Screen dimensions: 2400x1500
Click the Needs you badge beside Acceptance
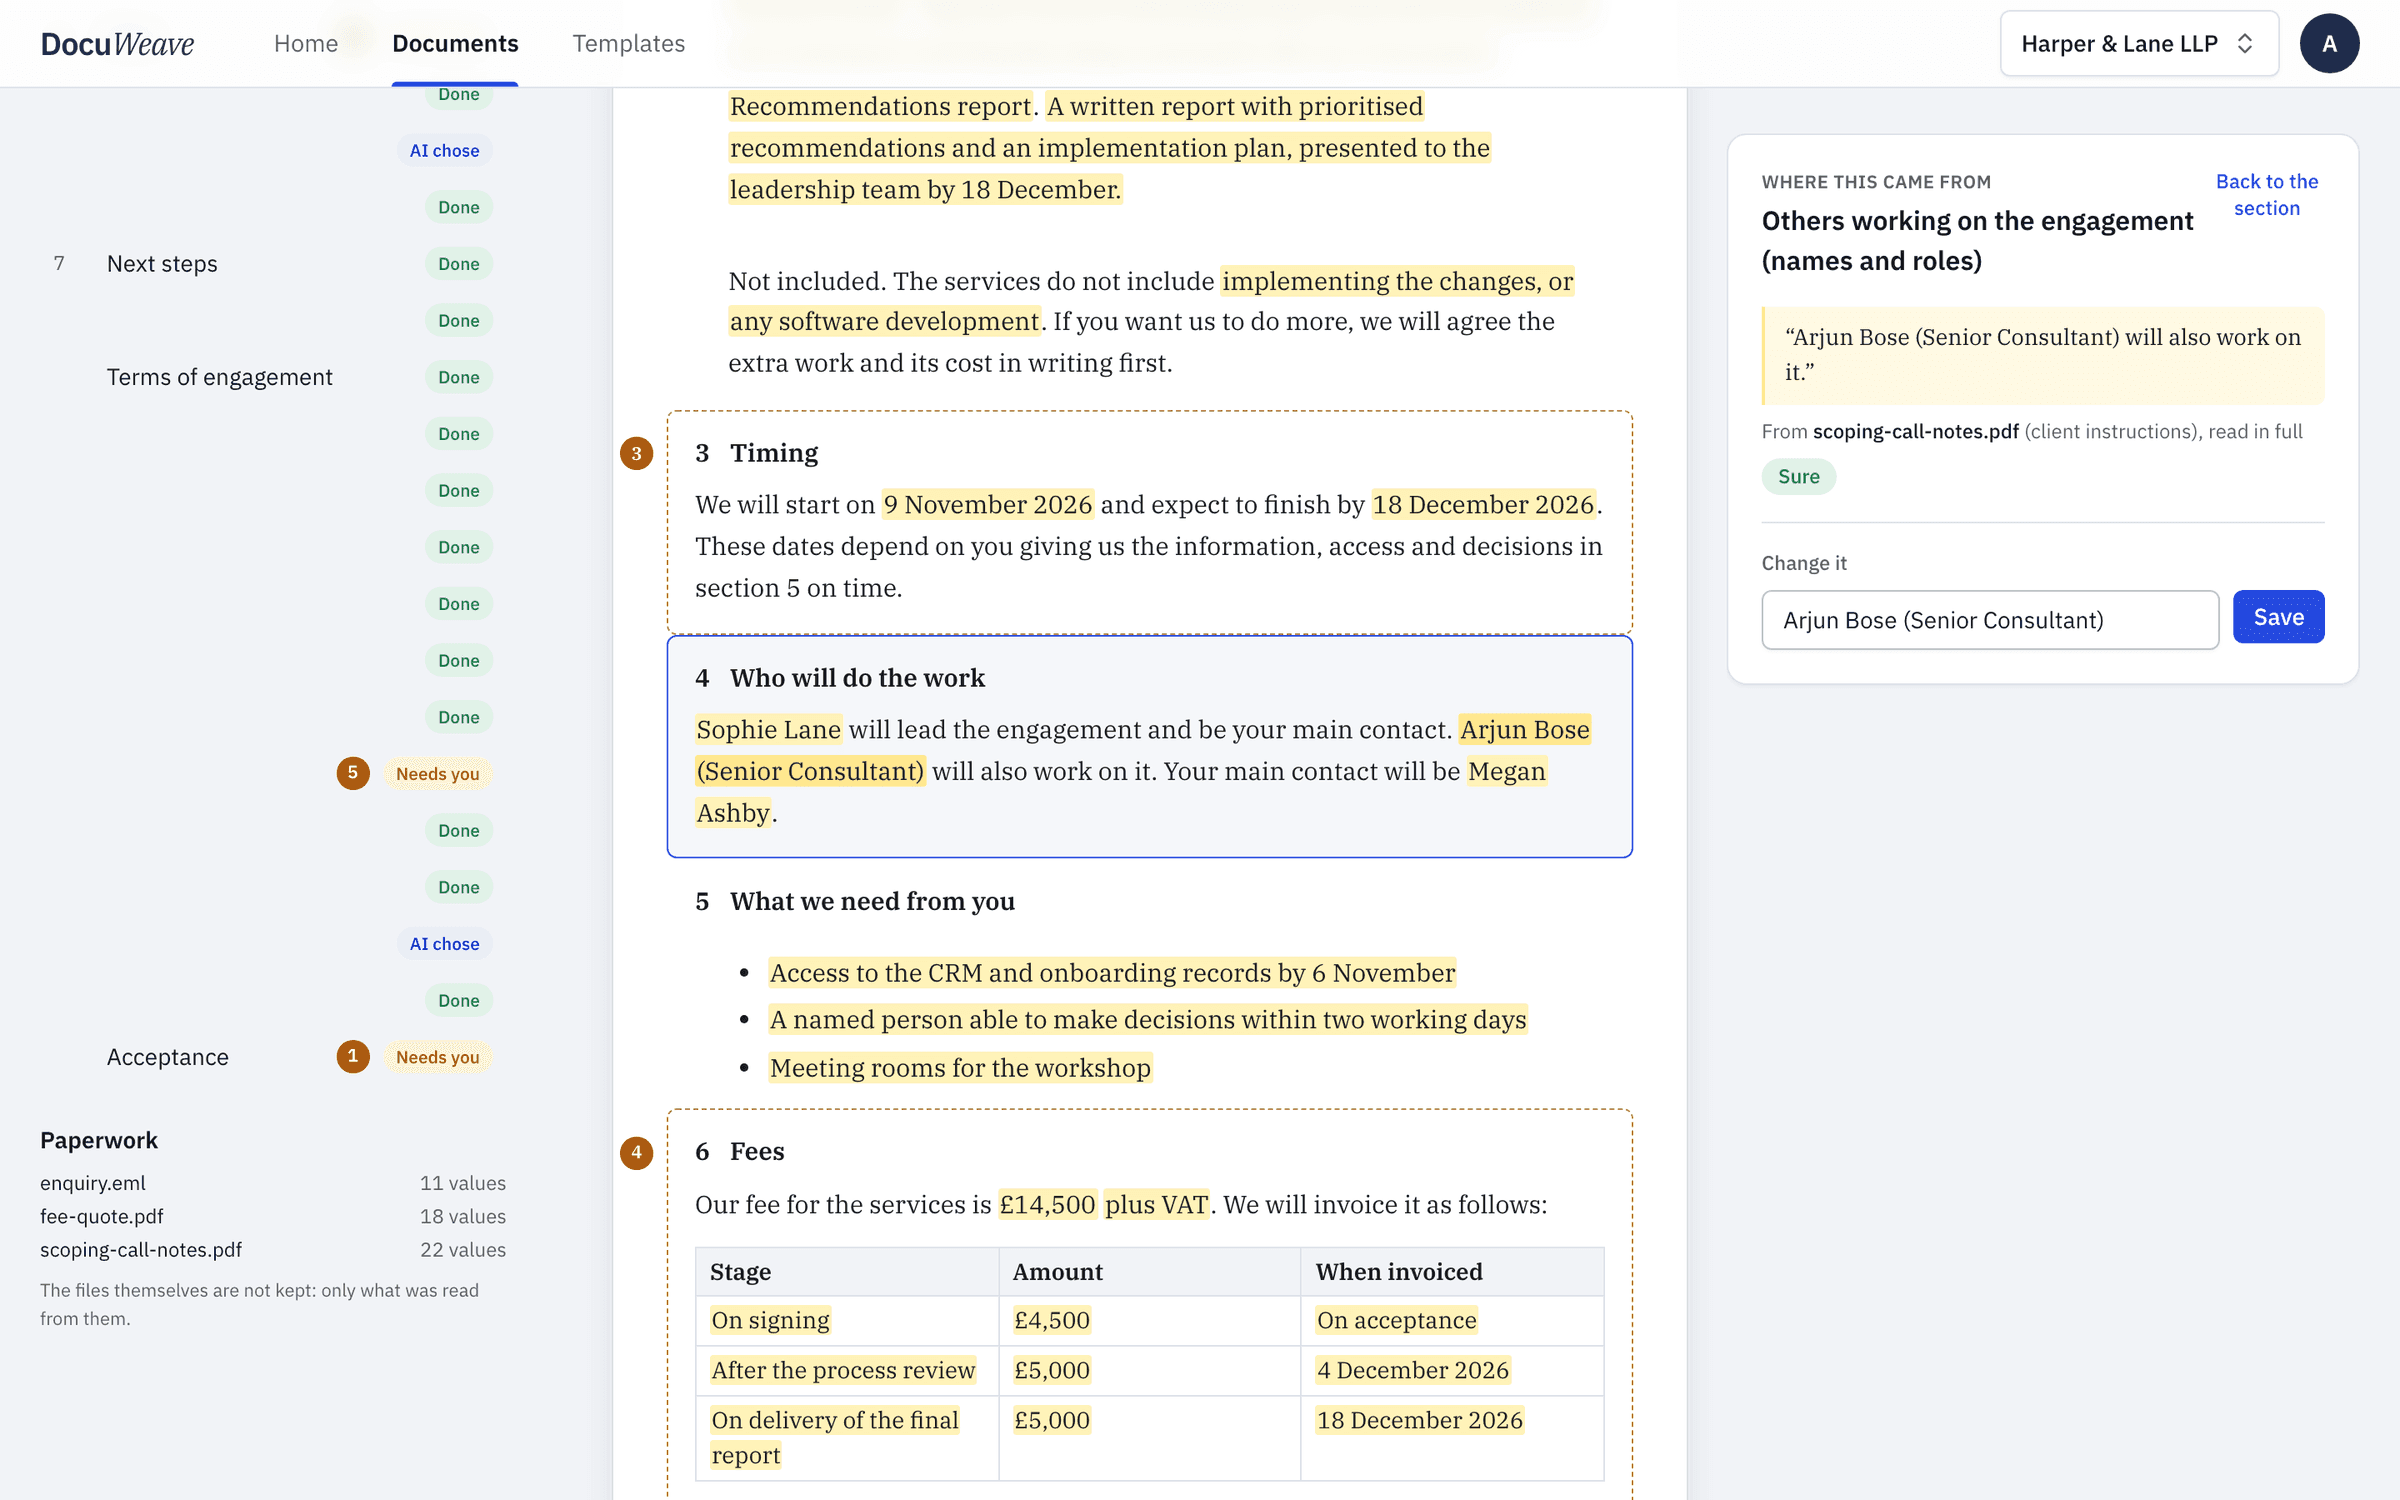438,1057
